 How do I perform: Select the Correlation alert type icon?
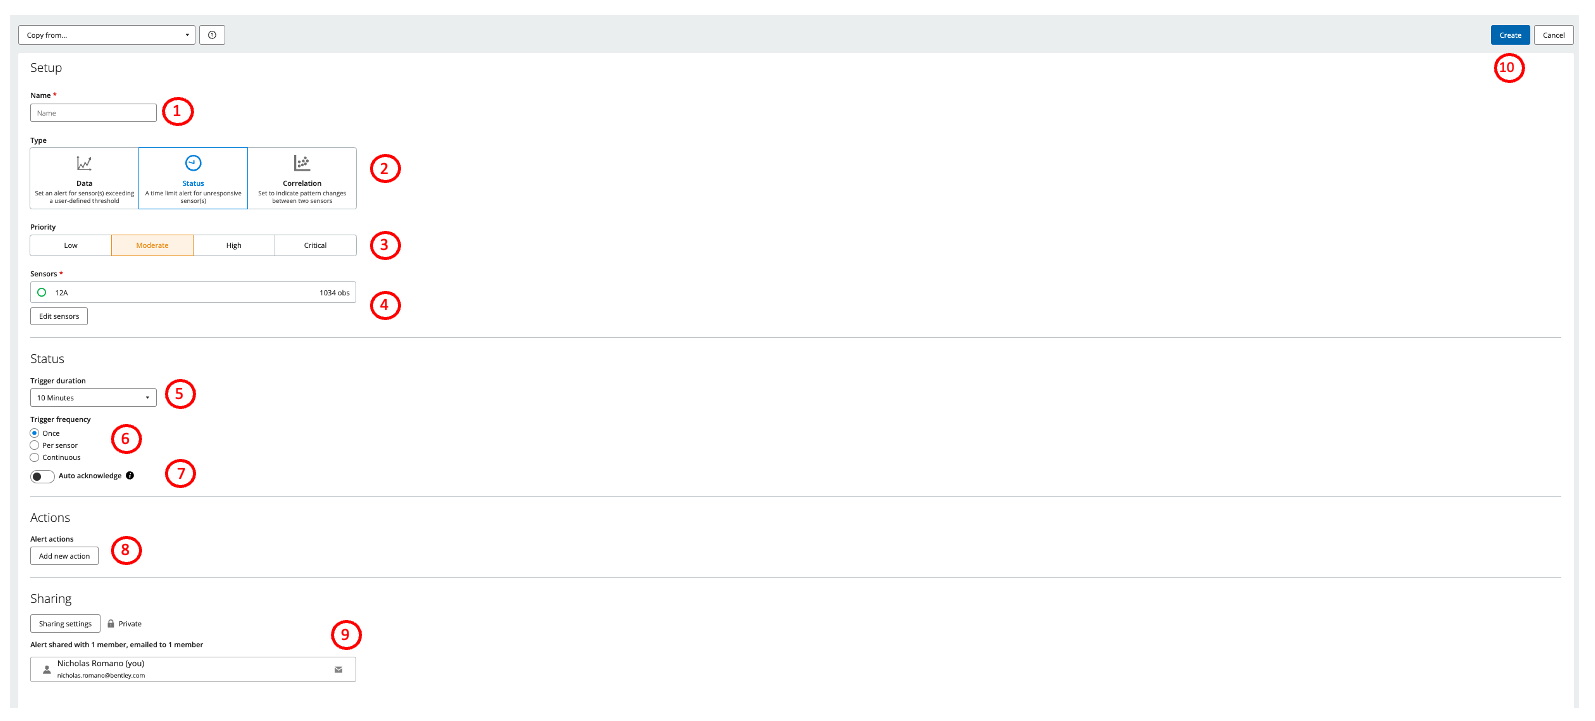pos(302,163)
